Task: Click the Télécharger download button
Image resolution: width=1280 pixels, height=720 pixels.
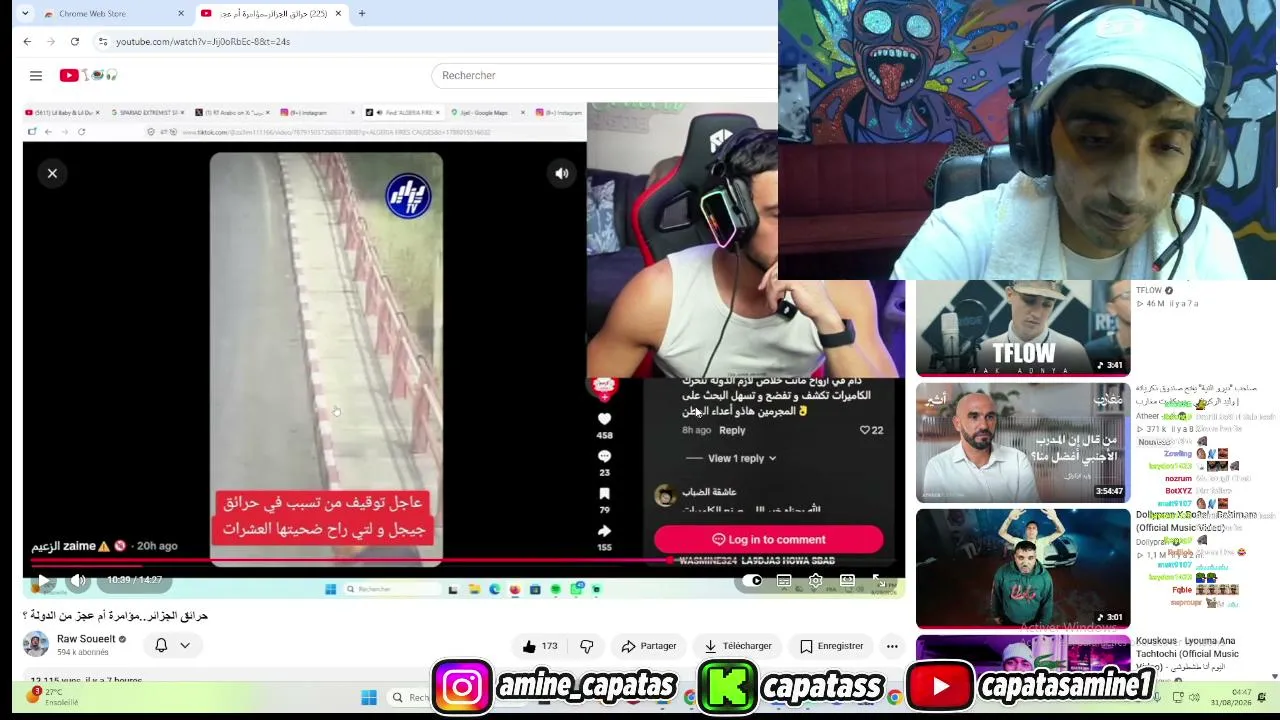Action: 738,646
